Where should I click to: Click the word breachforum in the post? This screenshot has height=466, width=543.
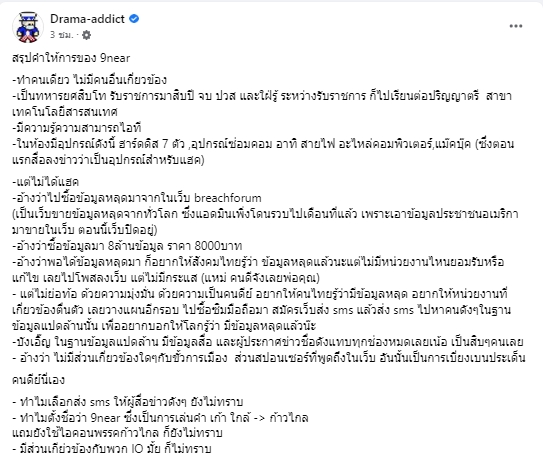coord(228,198)
